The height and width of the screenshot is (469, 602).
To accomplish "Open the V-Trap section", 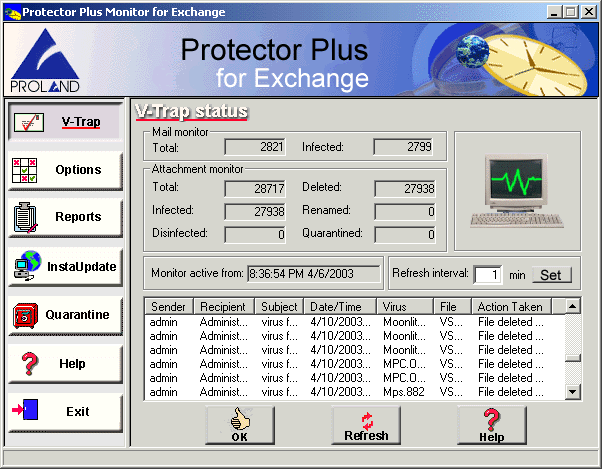I will click(x=65, y=122).
